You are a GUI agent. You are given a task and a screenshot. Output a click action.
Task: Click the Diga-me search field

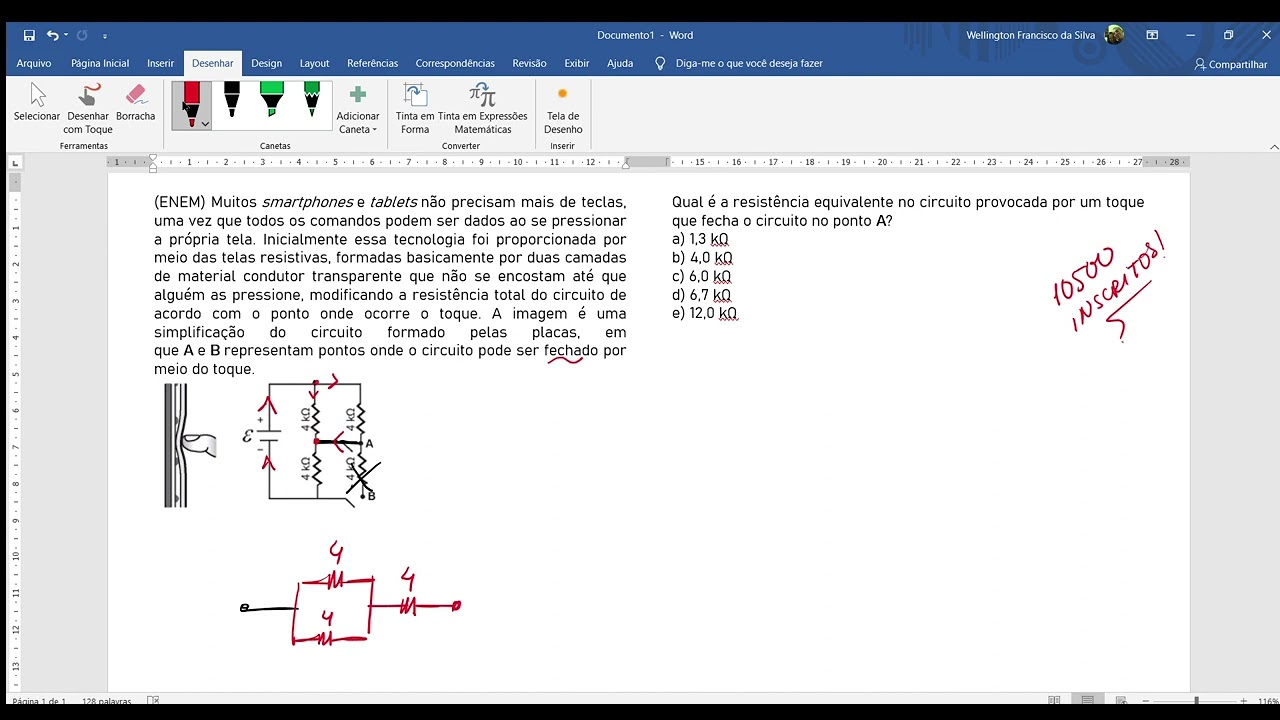coord(749,63)
